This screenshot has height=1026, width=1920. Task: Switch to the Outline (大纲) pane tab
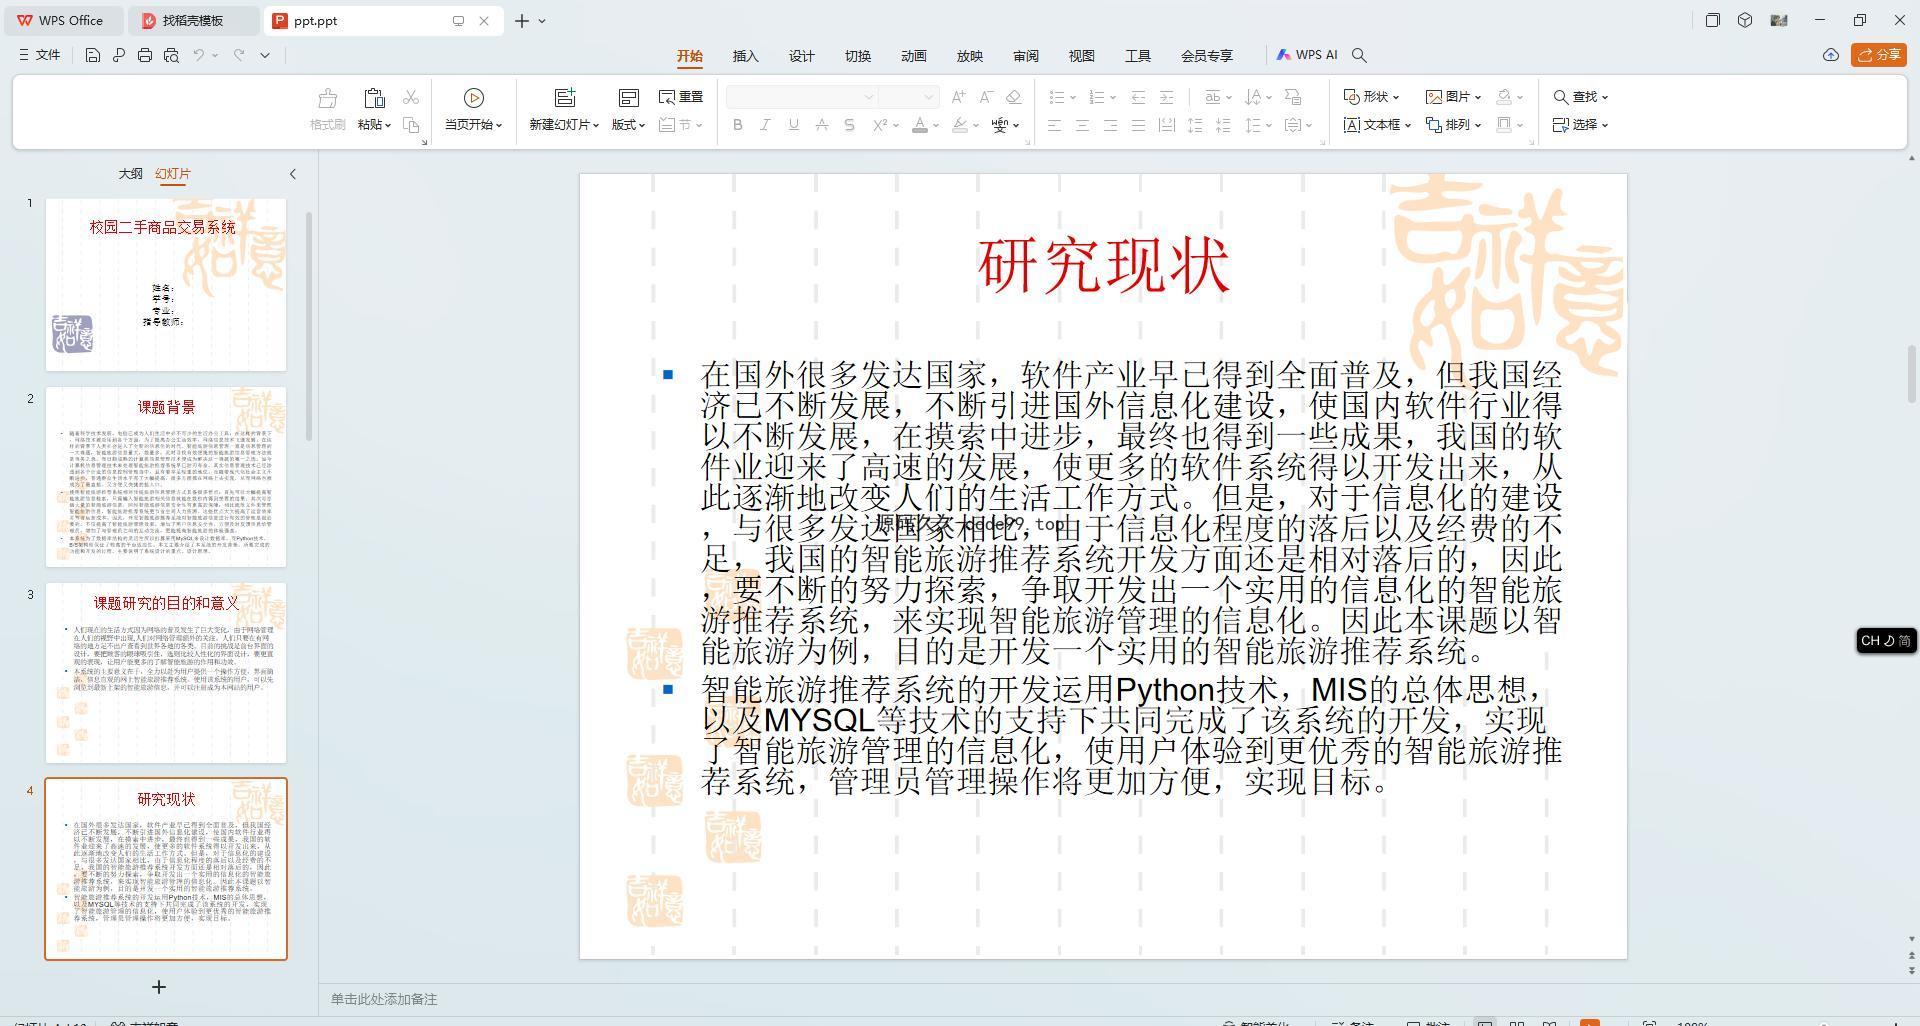(130, 173)
